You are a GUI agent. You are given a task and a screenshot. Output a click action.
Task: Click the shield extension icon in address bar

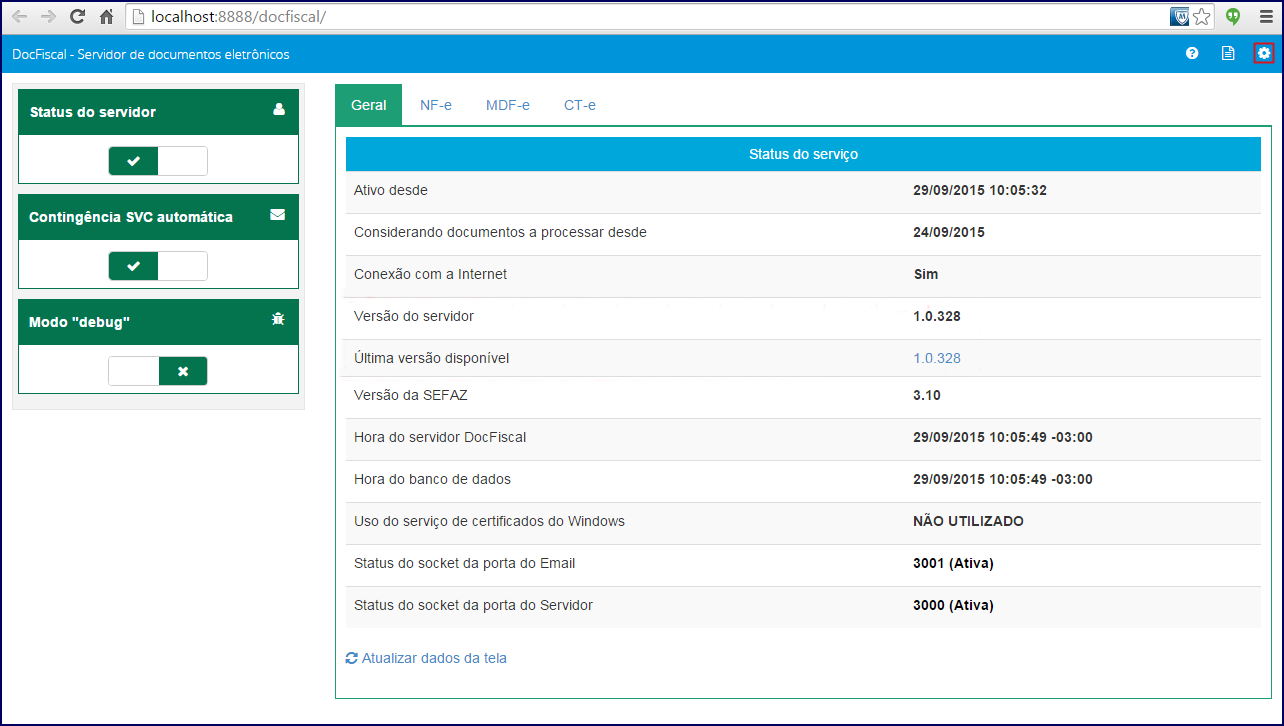point(1180,17)
